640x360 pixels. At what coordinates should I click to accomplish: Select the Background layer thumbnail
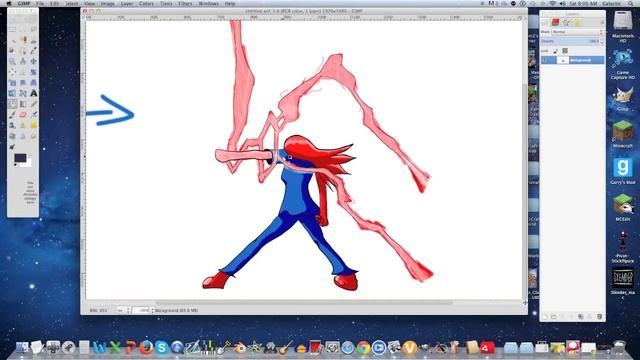[563, 60]
